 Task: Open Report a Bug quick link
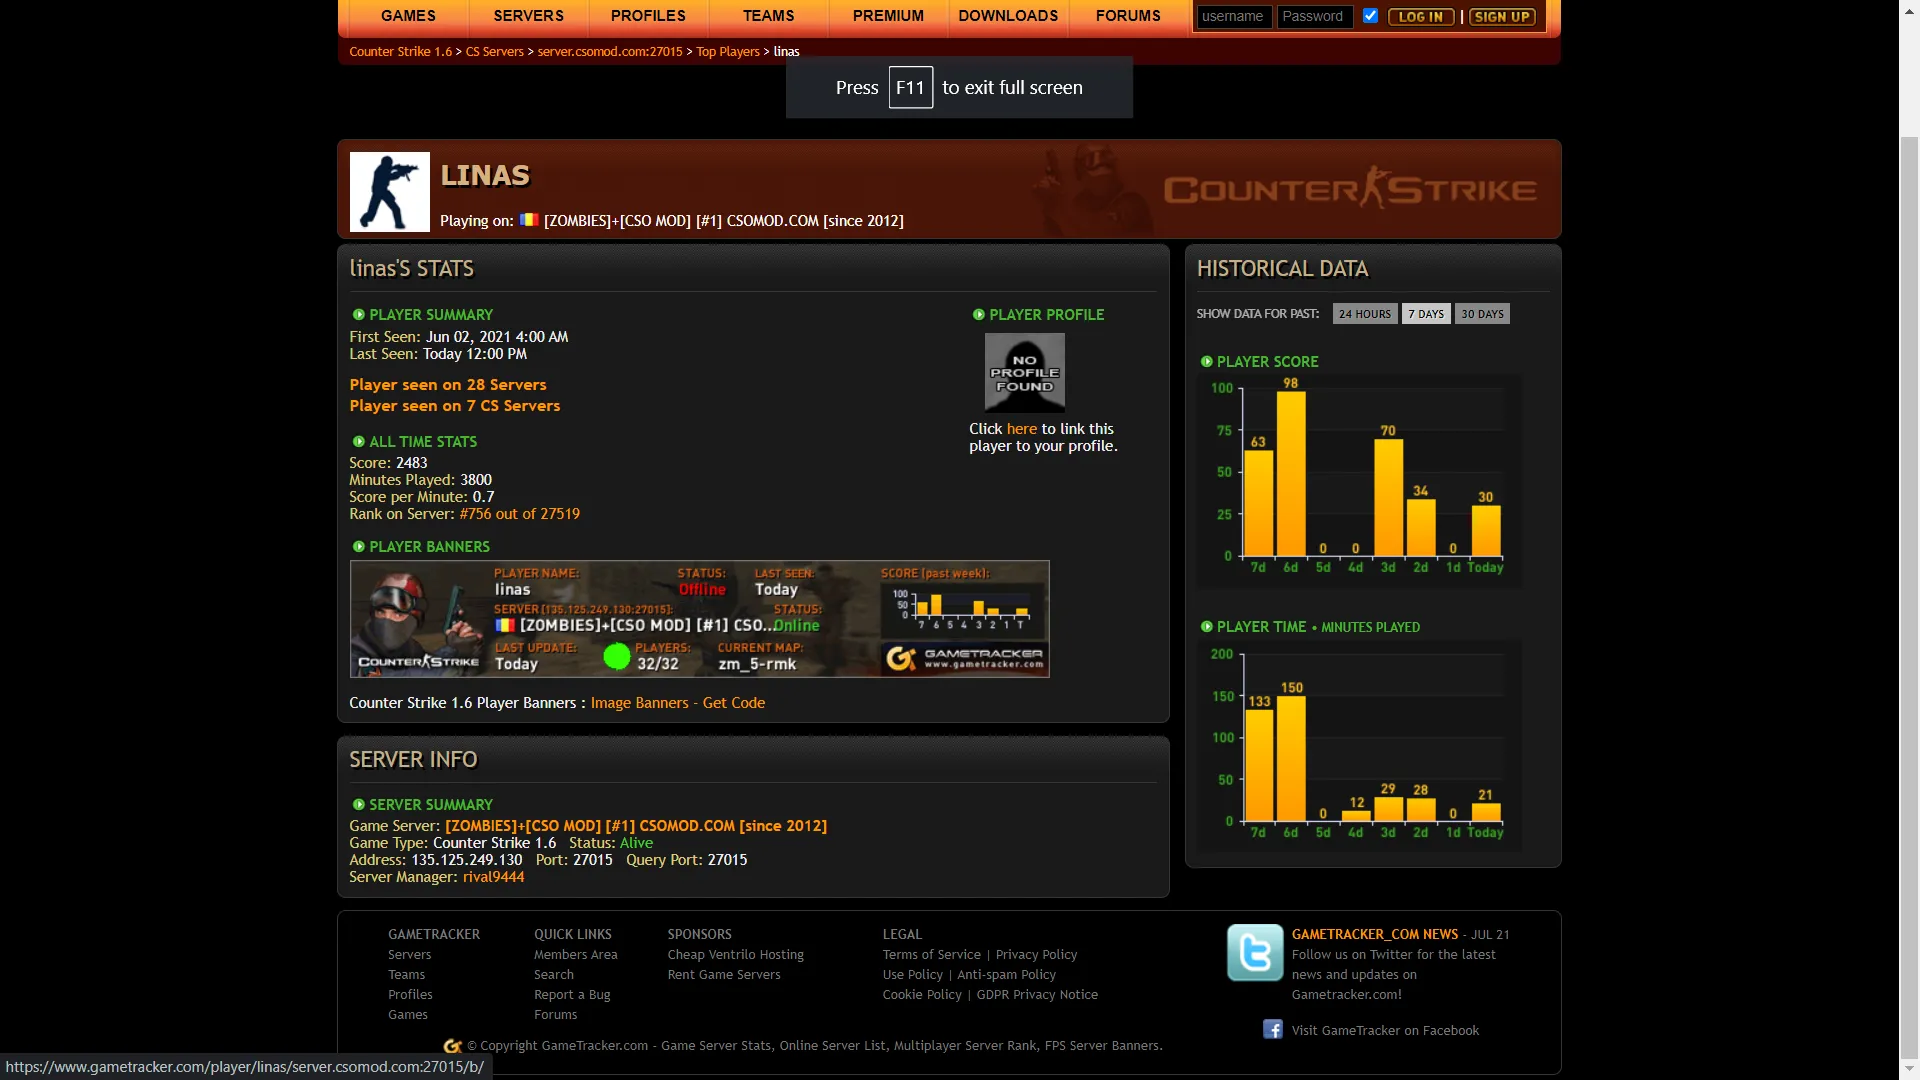(572, 995)
